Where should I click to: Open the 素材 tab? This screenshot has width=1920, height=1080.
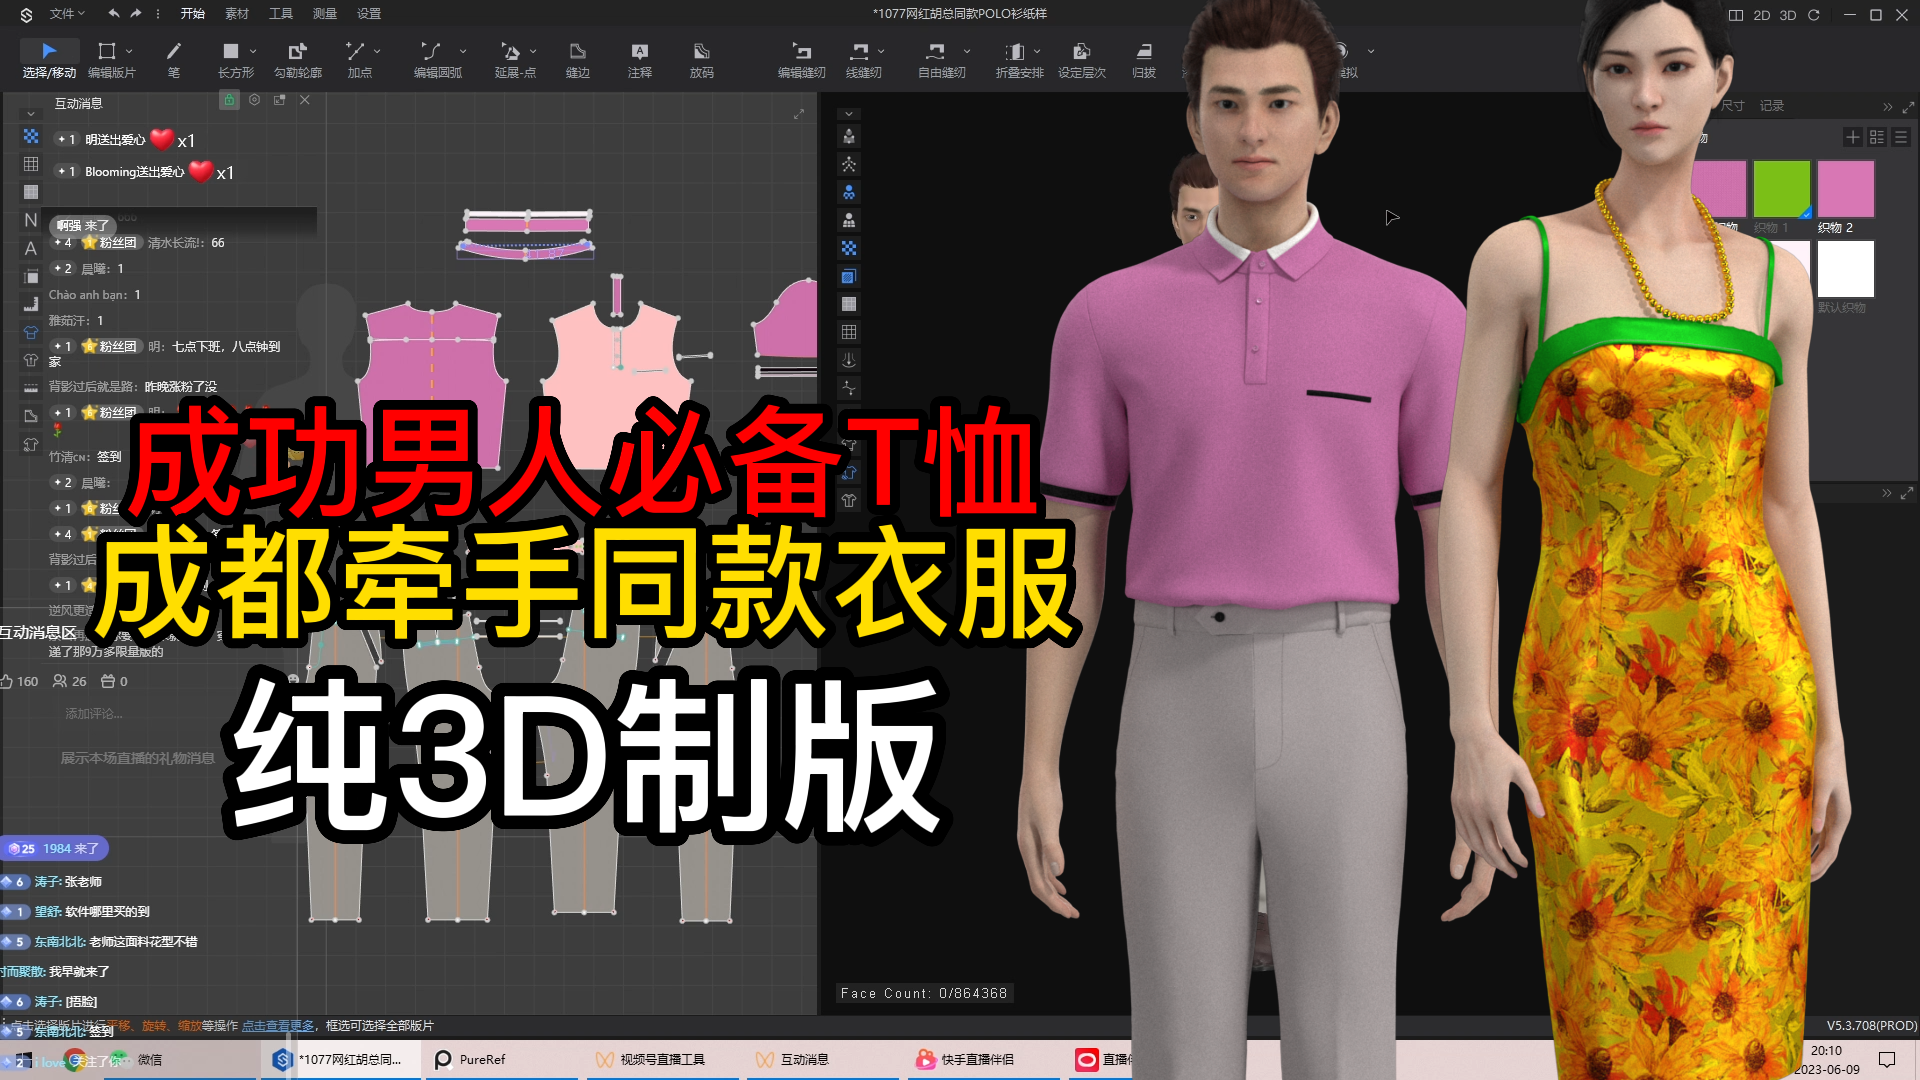coord(237,14)
